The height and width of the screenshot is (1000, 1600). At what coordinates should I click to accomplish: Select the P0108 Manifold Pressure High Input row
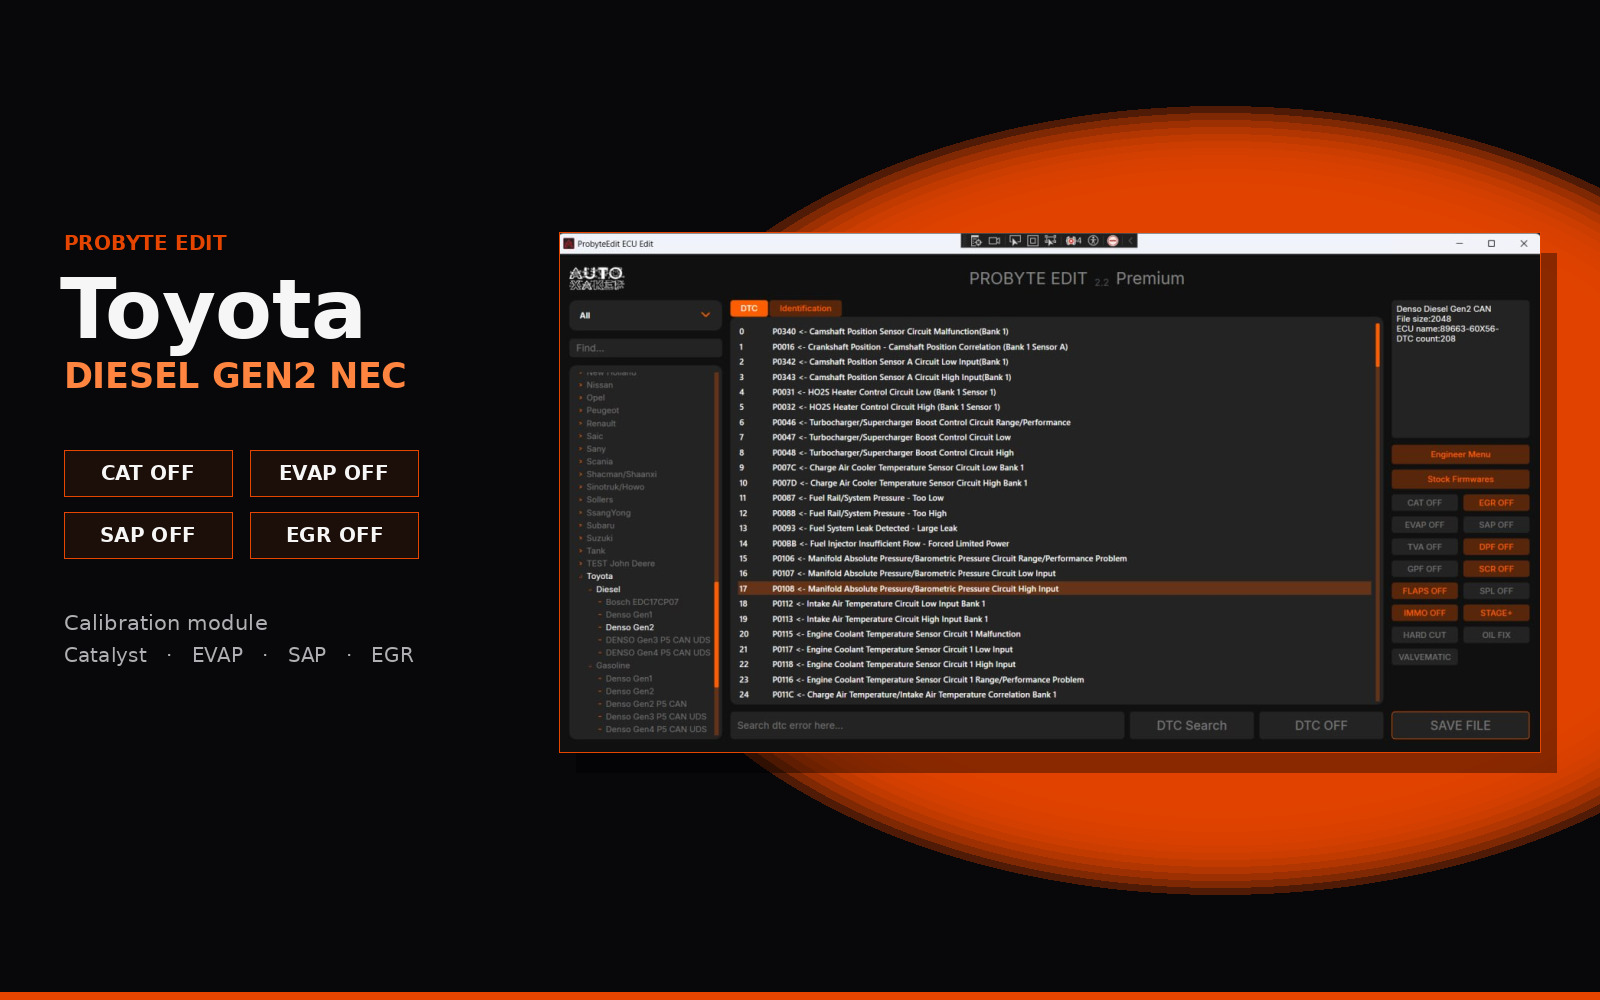pyautogui.click(x=1053, y=589)
